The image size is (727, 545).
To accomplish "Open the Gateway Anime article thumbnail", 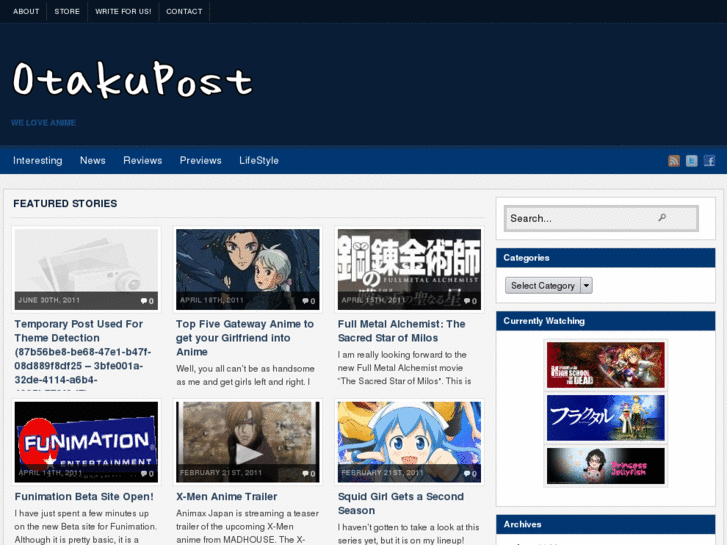I will (248, 269).
